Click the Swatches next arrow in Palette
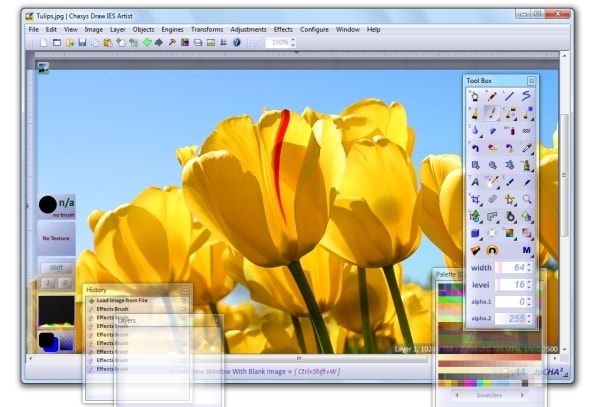The image size is (600, 407). tap(522, 395)
